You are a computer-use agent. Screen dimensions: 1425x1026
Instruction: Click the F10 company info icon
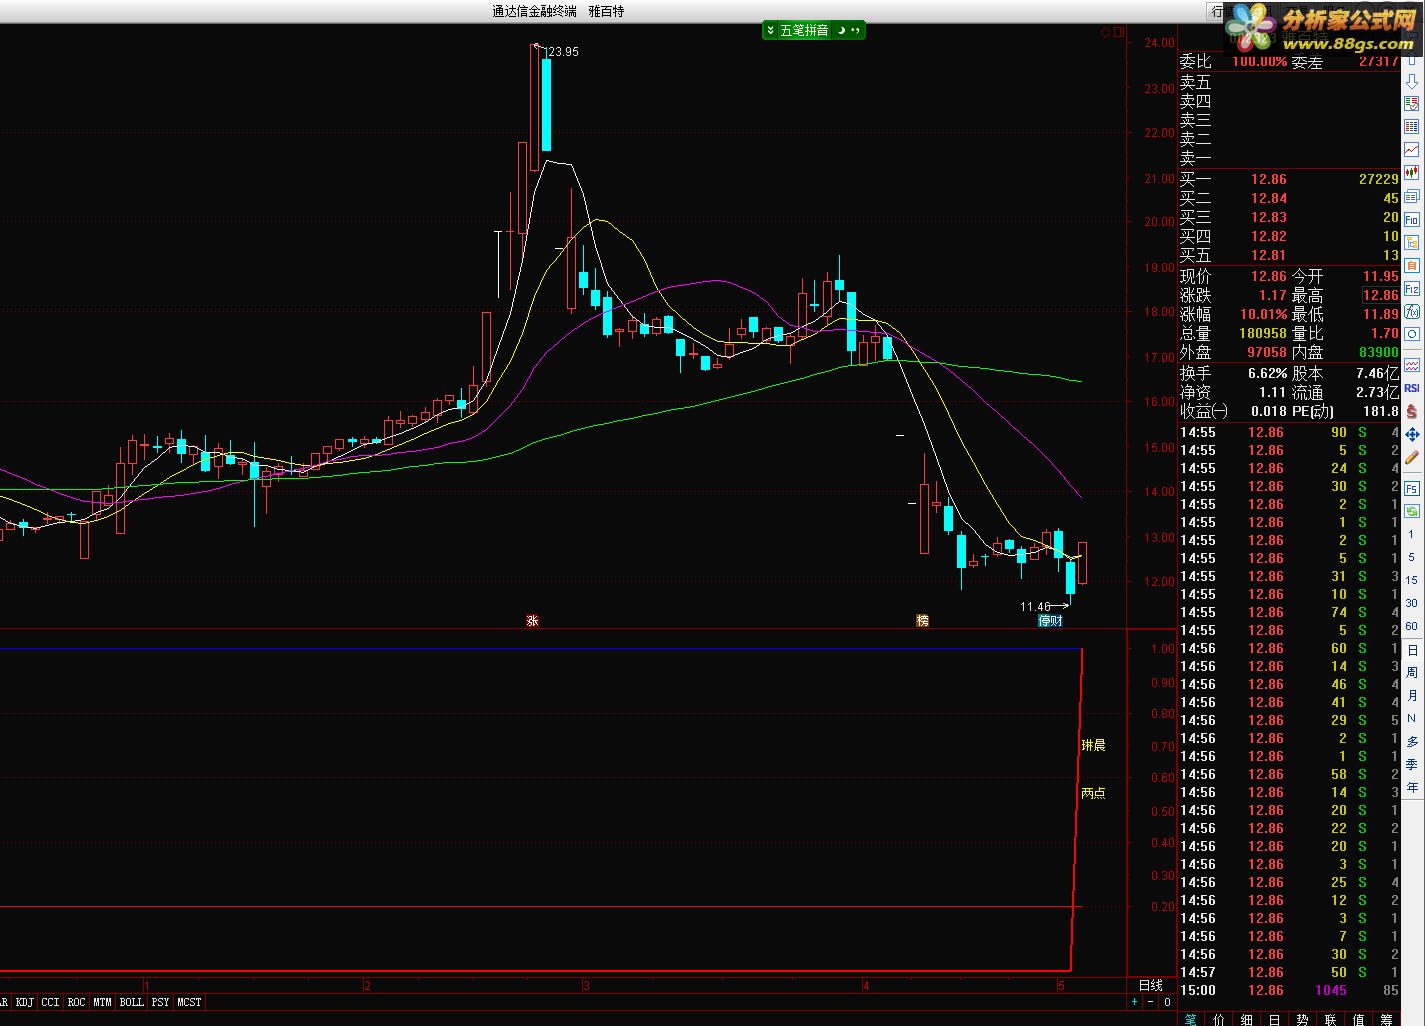coord(1412,219)
